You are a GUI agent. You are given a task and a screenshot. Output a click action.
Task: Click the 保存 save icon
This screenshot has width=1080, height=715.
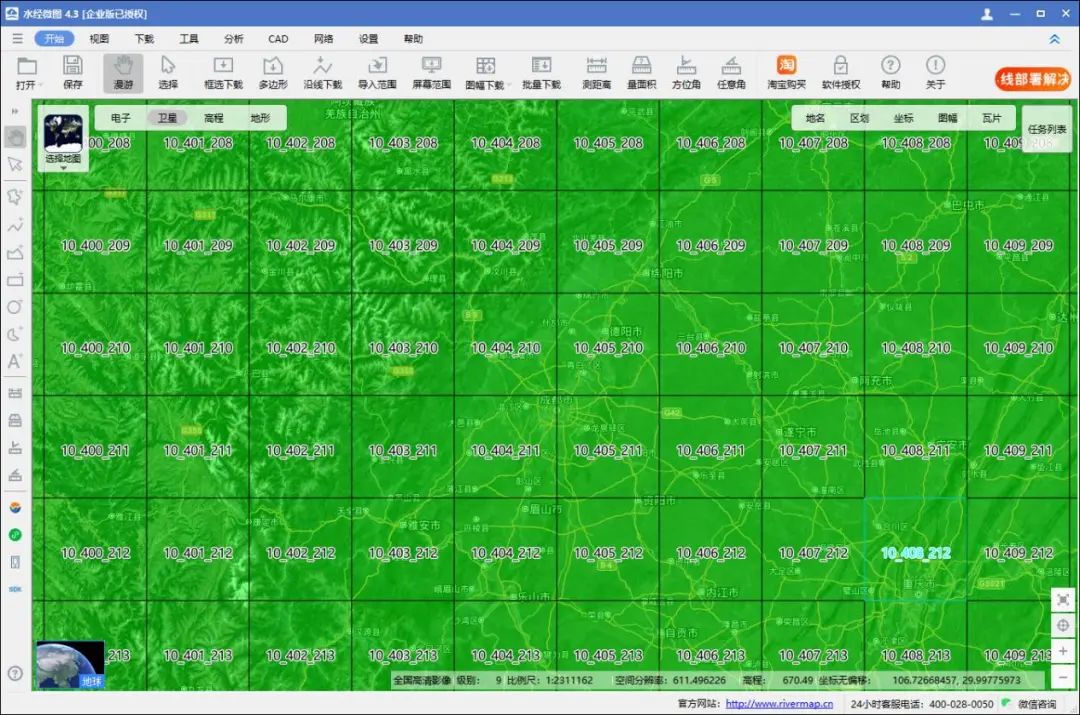[x=72, y=72]
